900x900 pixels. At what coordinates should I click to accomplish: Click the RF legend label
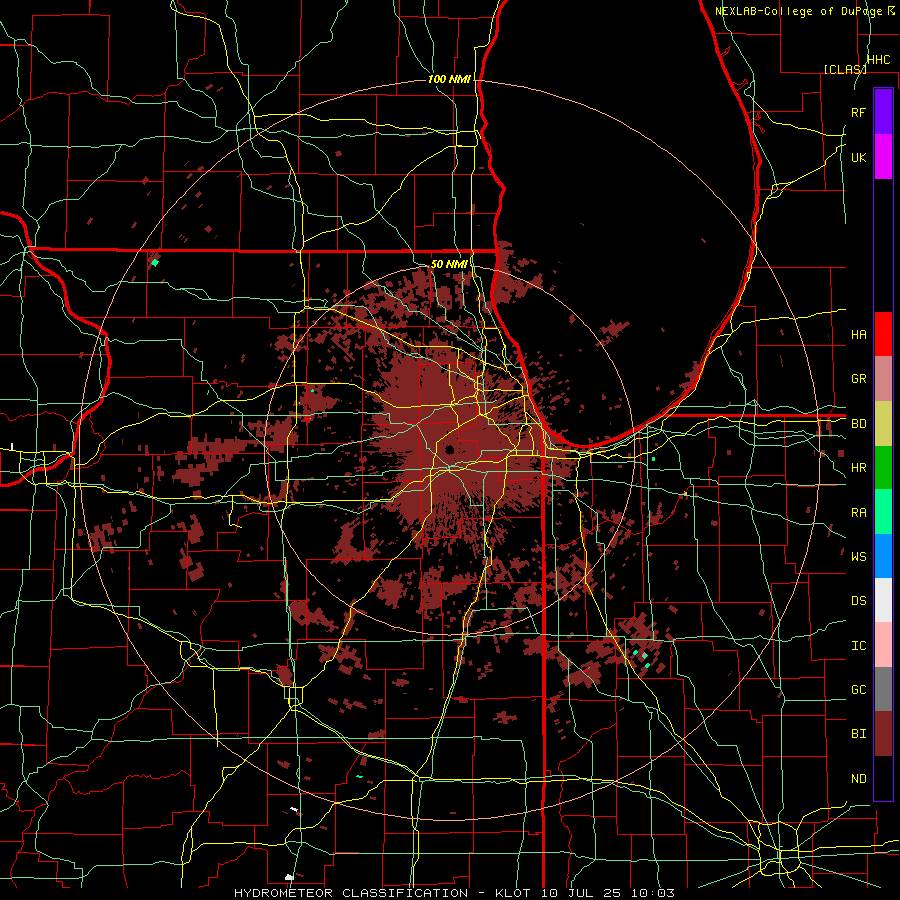[858, 112]
